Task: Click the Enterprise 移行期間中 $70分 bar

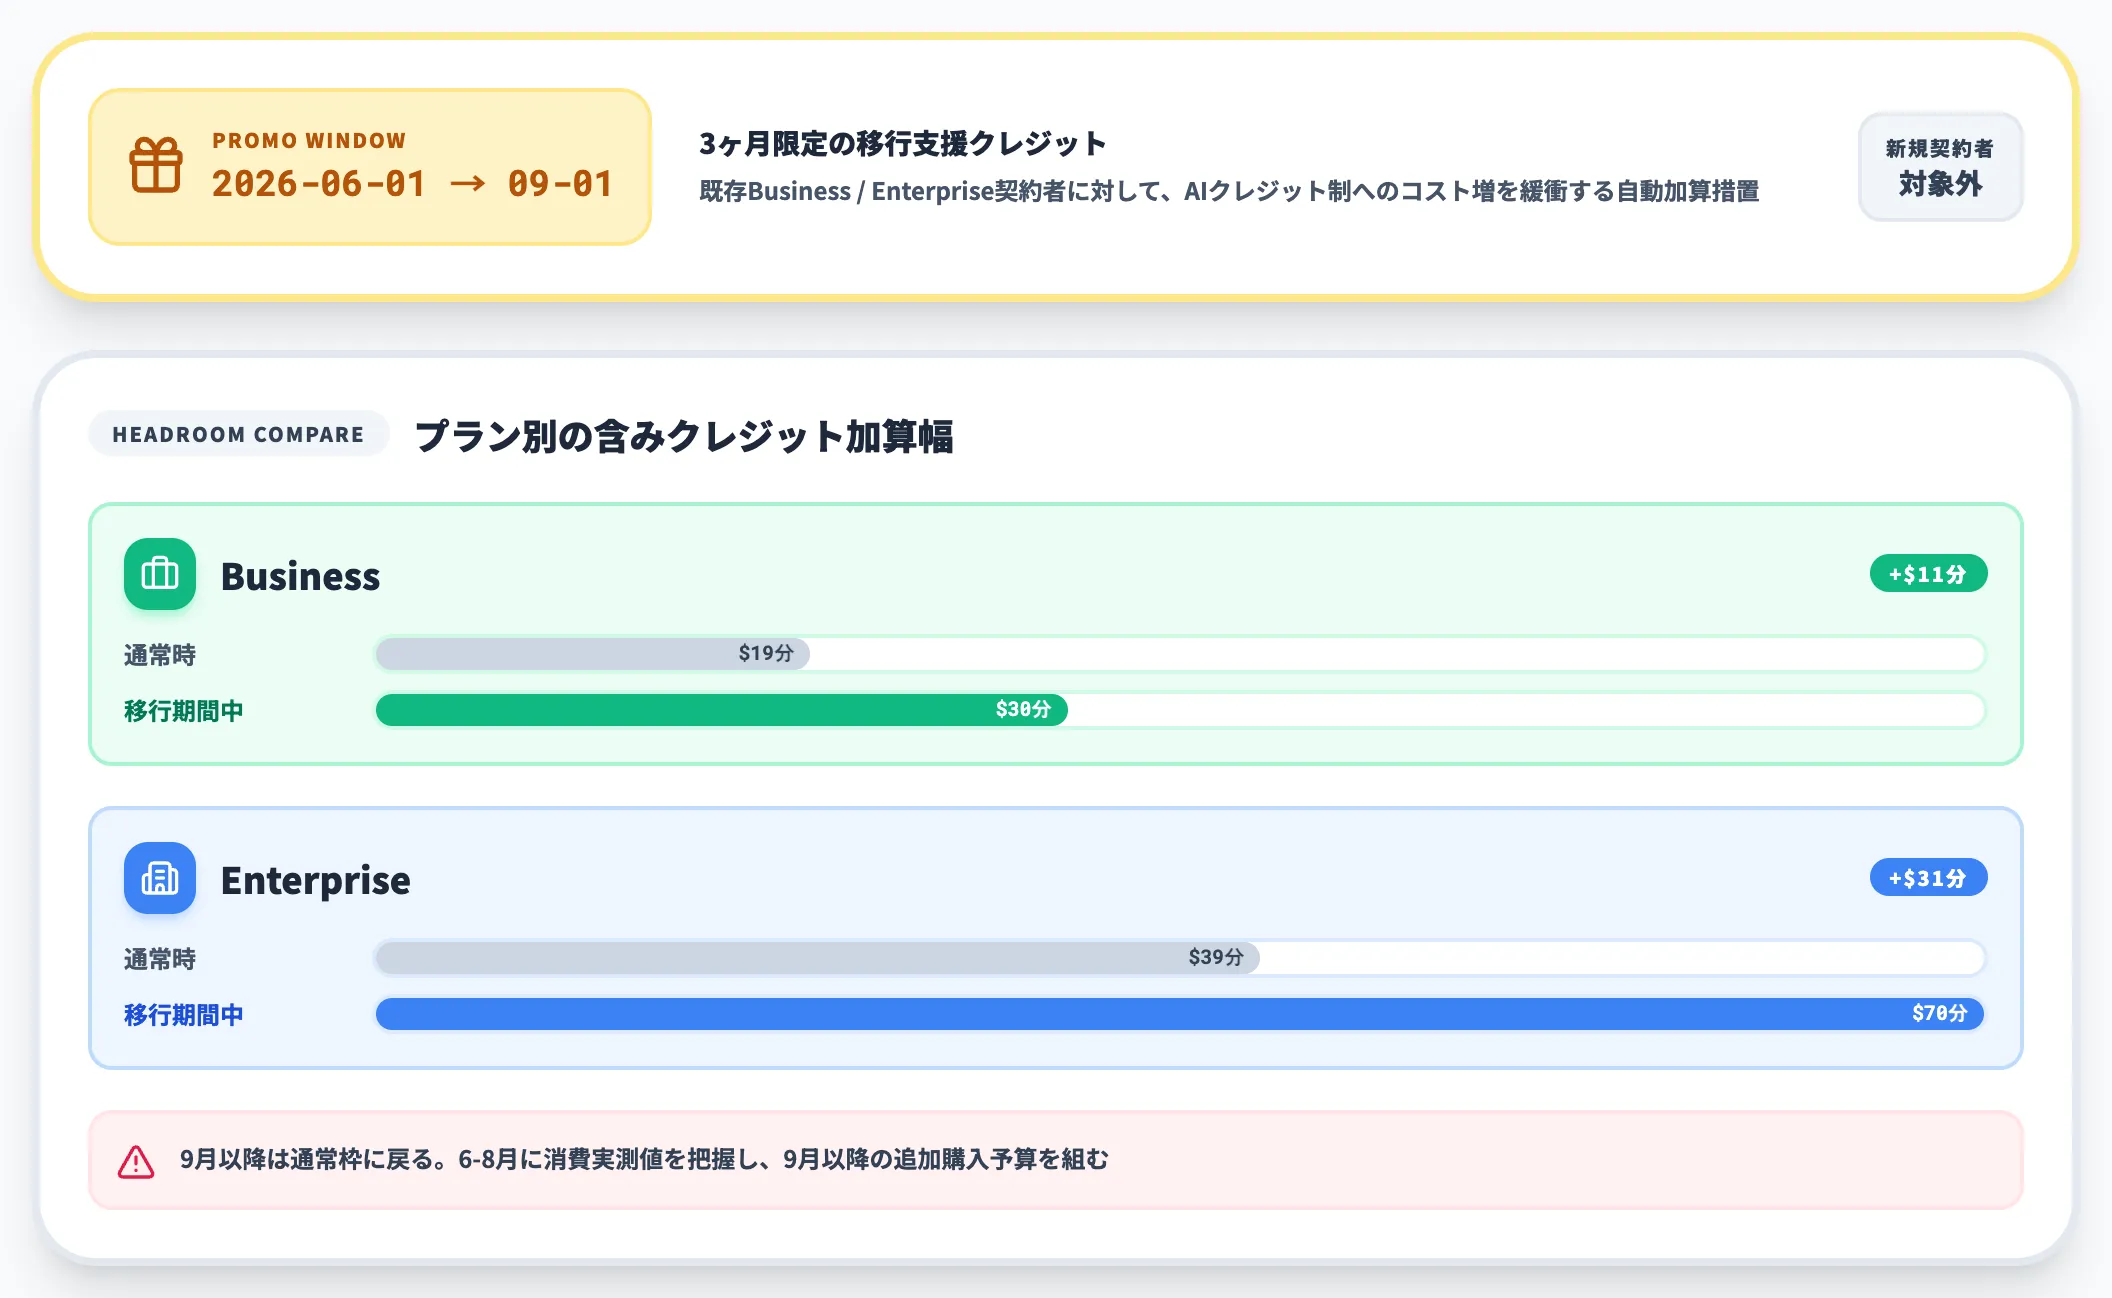Action: pyautogui.click(x=1180, y=1014)
